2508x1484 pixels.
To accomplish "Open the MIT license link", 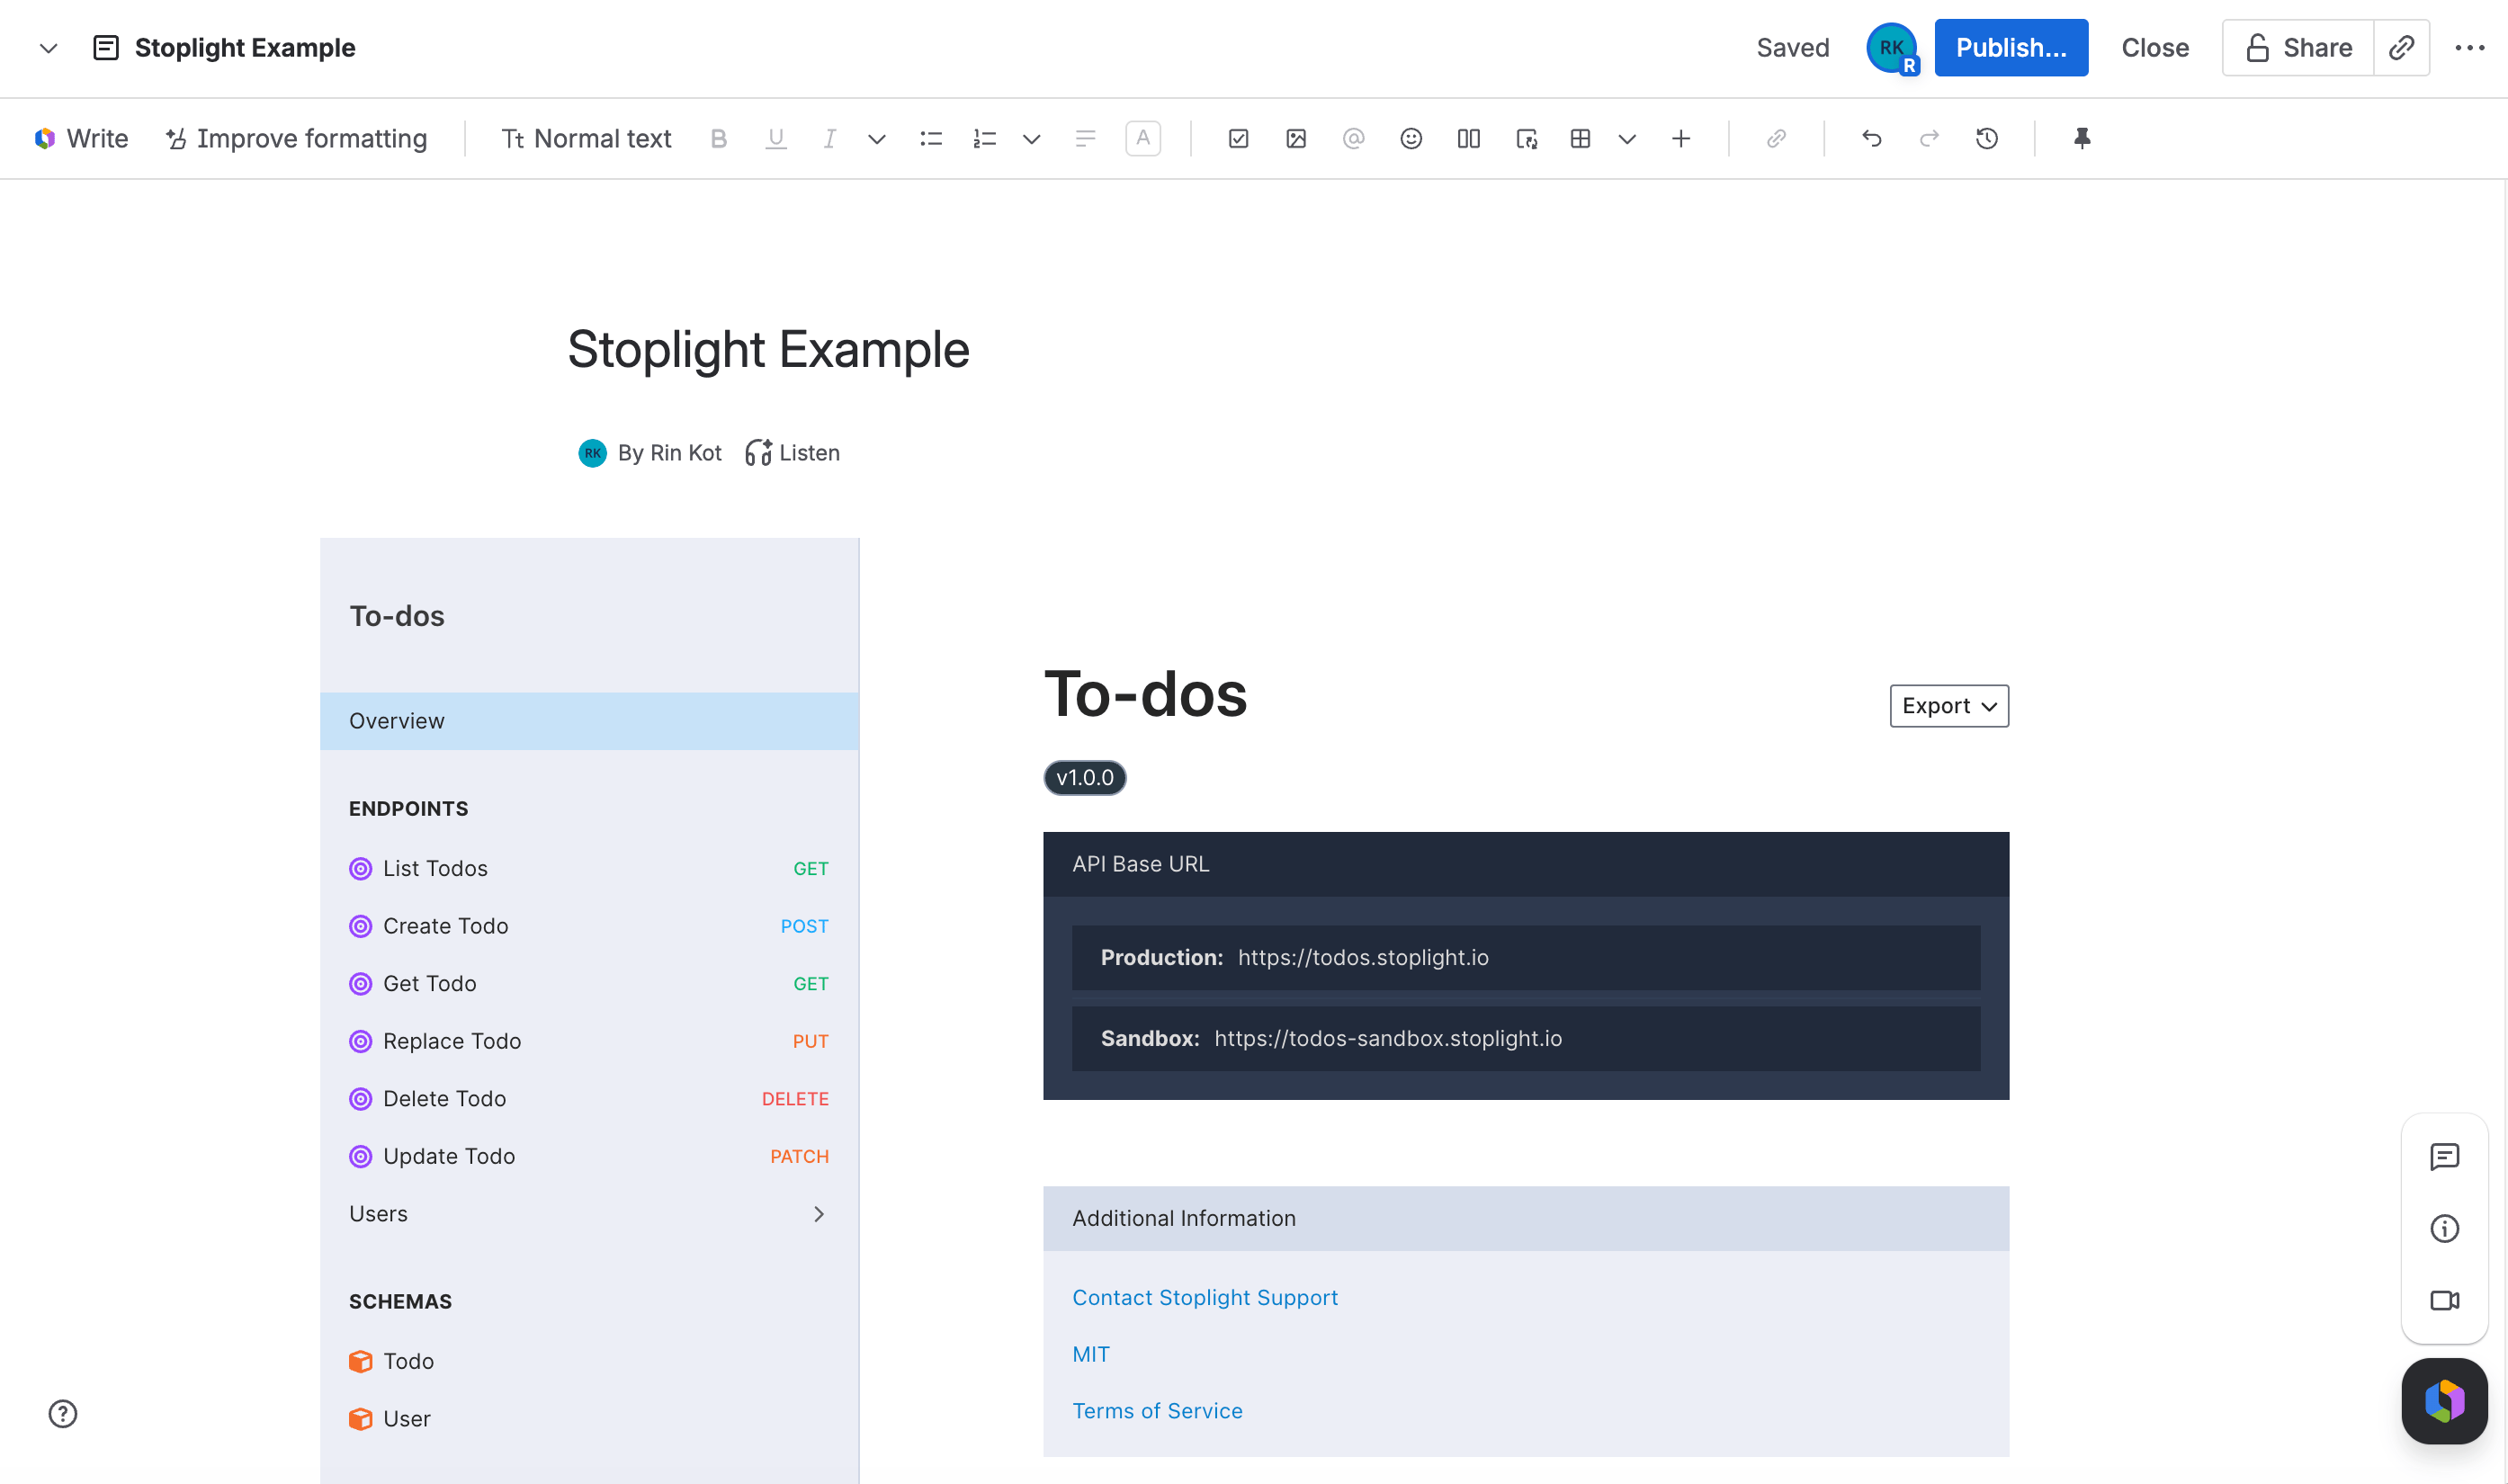I will click(1091, 1354).
